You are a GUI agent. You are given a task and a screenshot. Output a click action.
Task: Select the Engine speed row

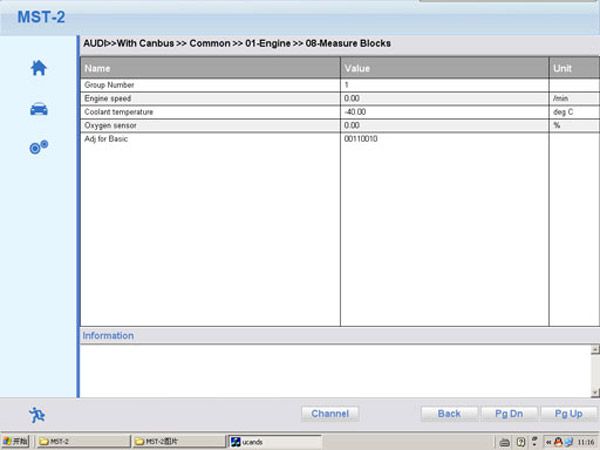[x=210, y=99]
